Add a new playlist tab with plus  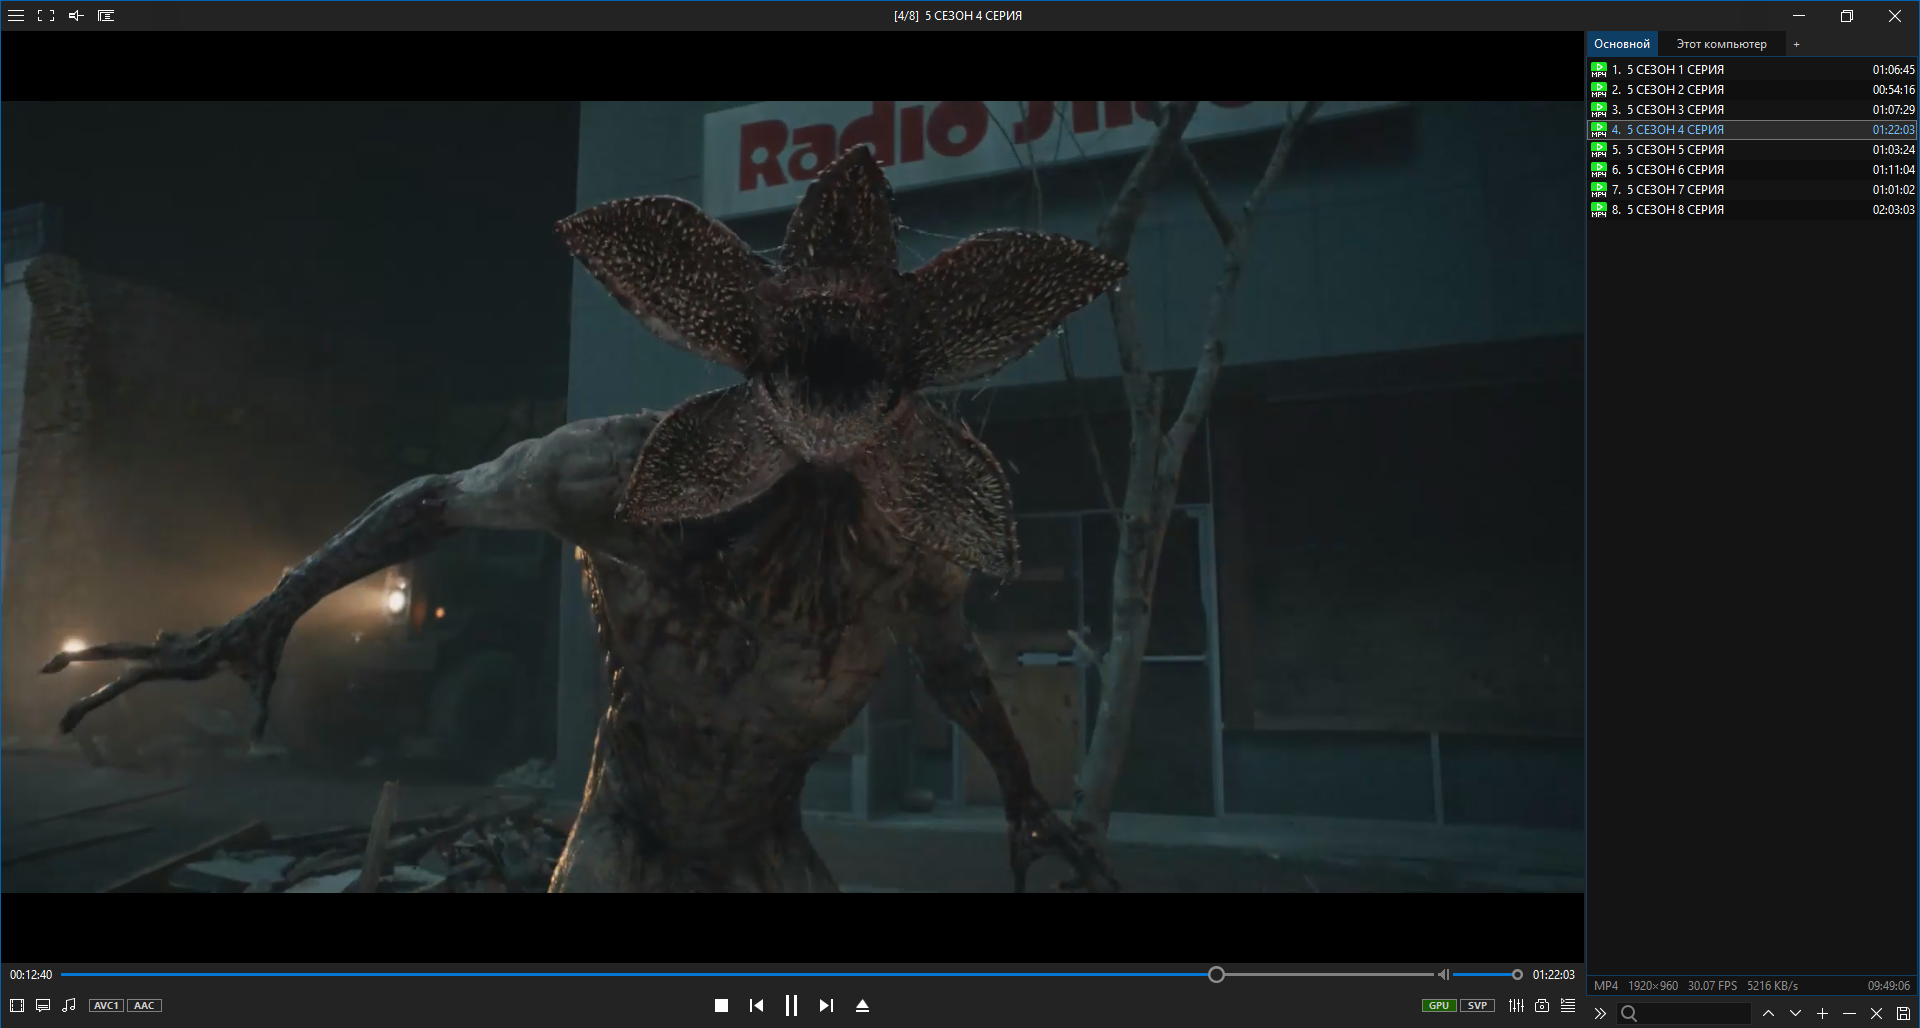pos(1796,44)
